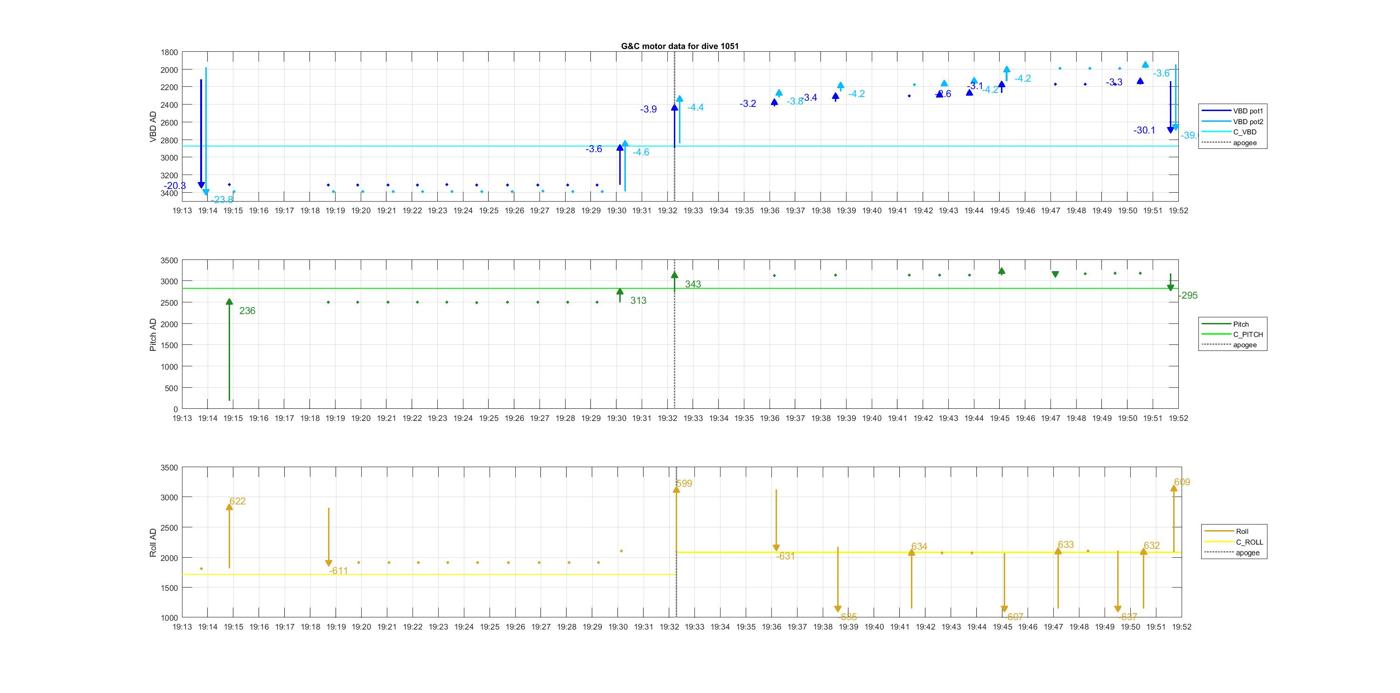Click the '-631' roll data label
This screenshot has height=693, width=1400.
[x=786, y=556]
